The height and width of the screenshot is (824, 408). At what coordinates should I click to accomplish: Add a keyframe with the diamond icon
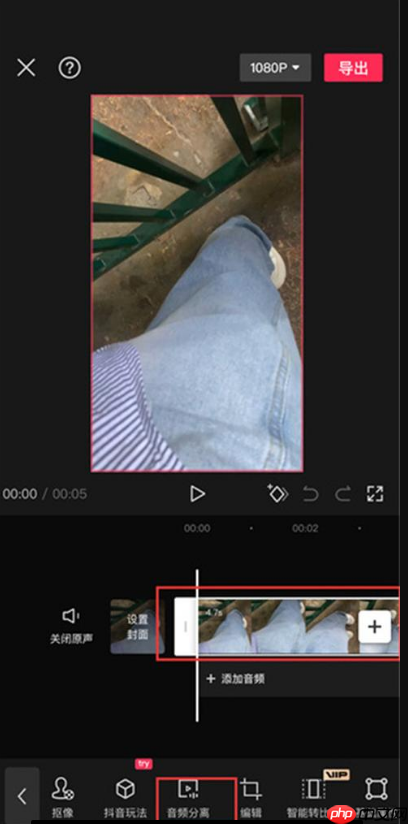tap(278, 493)
